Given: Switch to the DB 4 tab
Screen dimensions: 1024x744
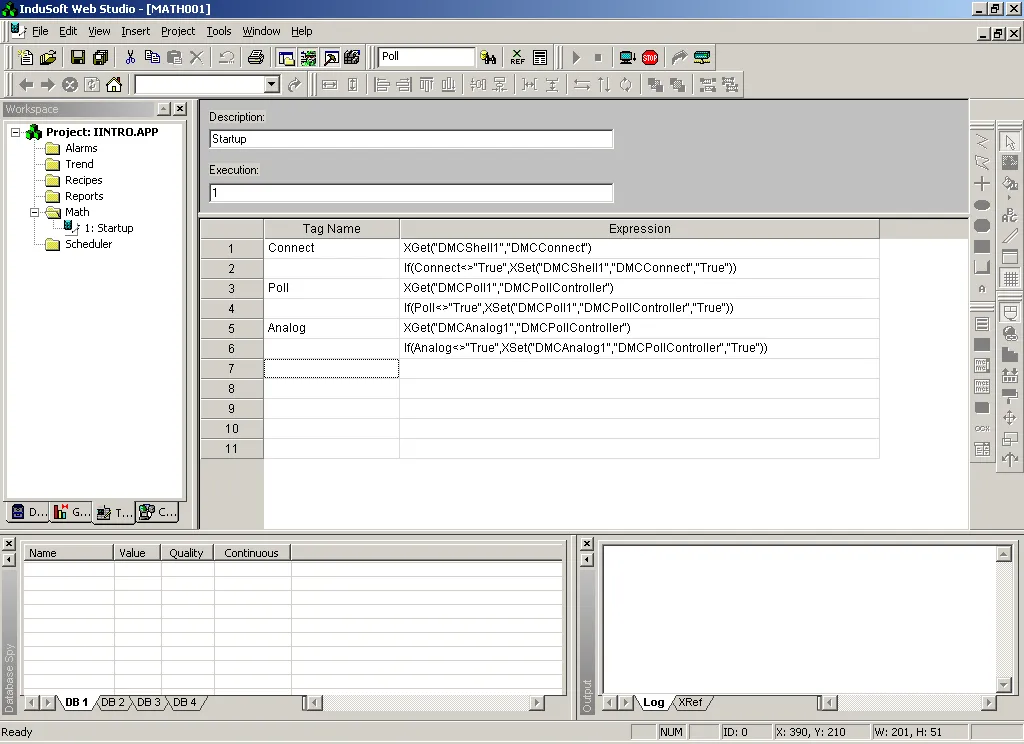Looking at the screenshot, I should (x=185, y=702).
